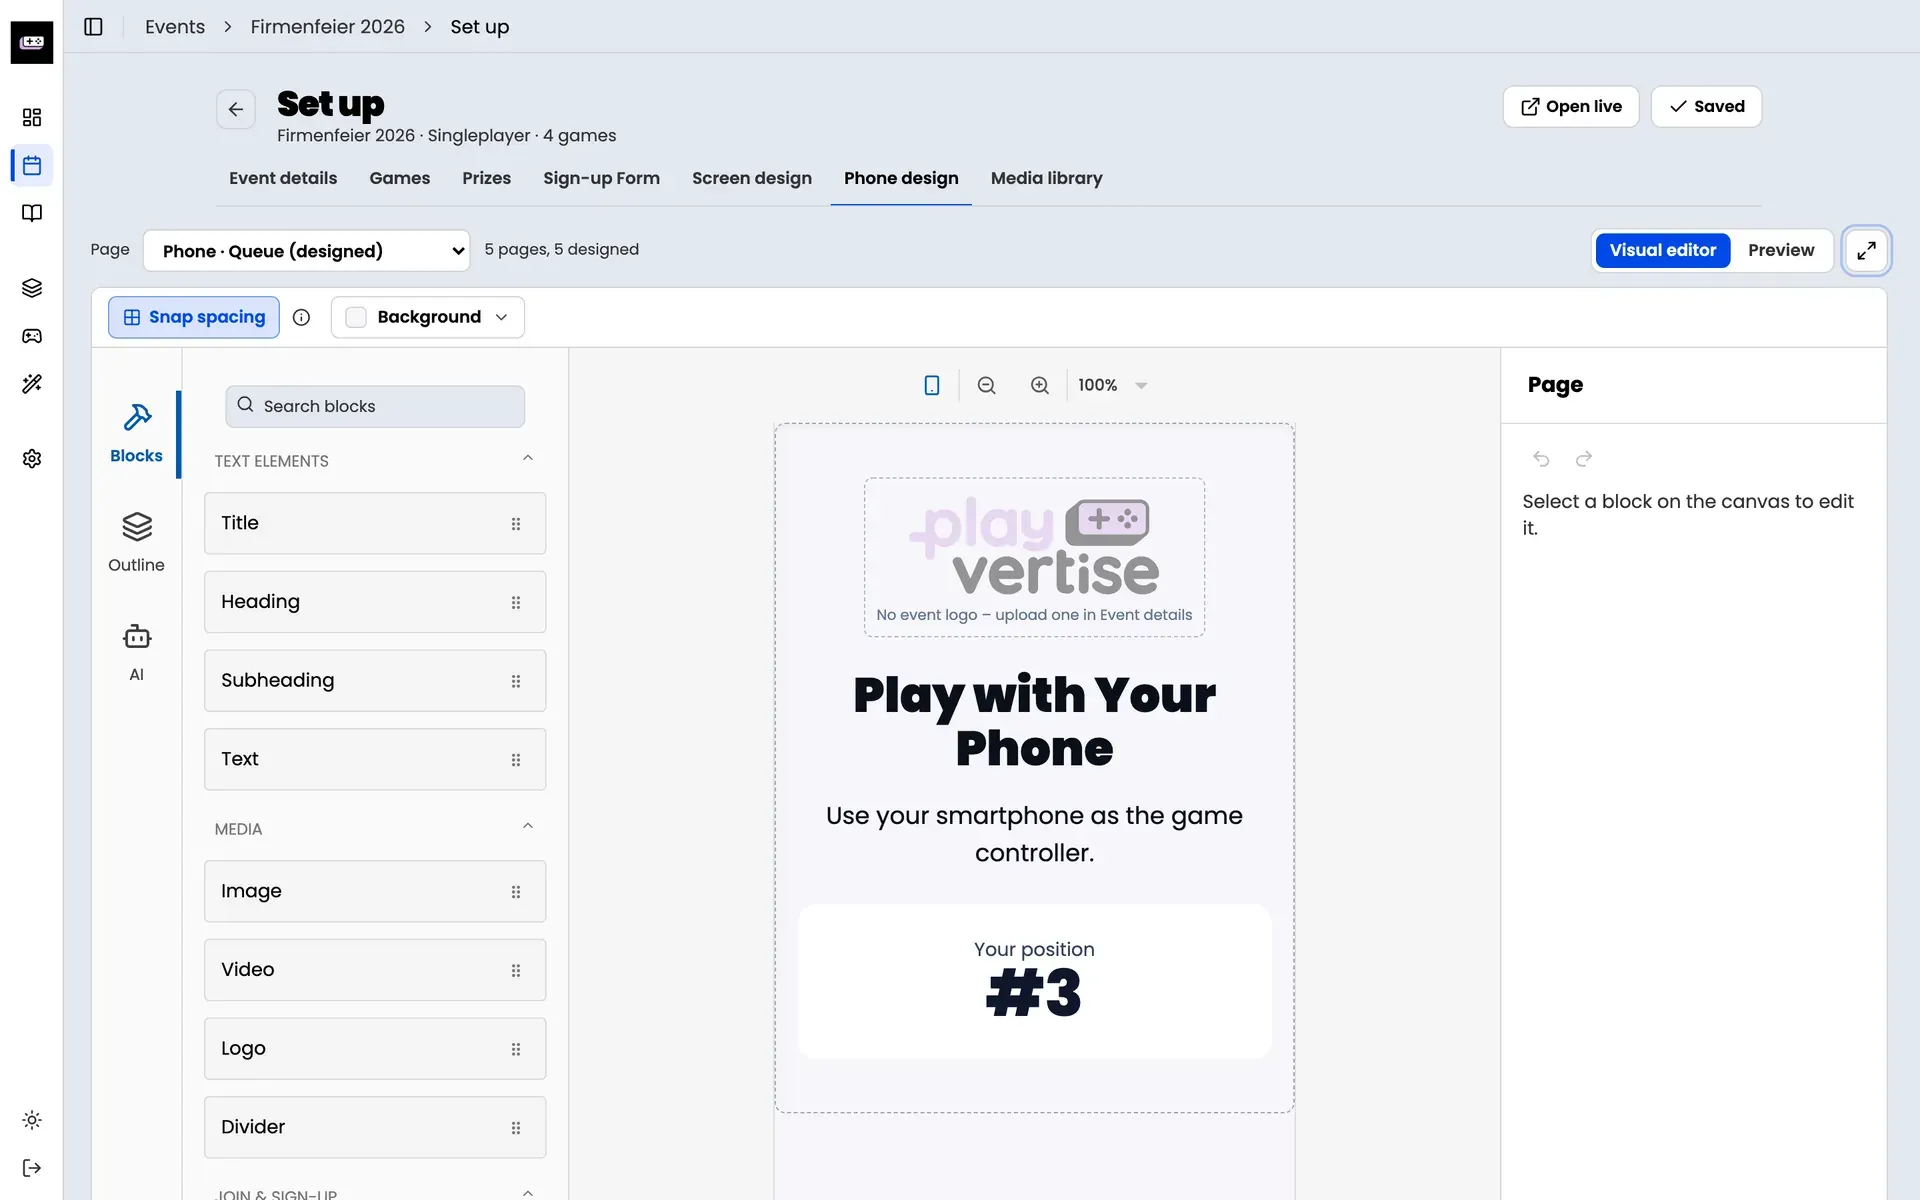Viewport: 1920px width, 1200px height.
Task: Select the Outline panel
Action: [137, 543]
